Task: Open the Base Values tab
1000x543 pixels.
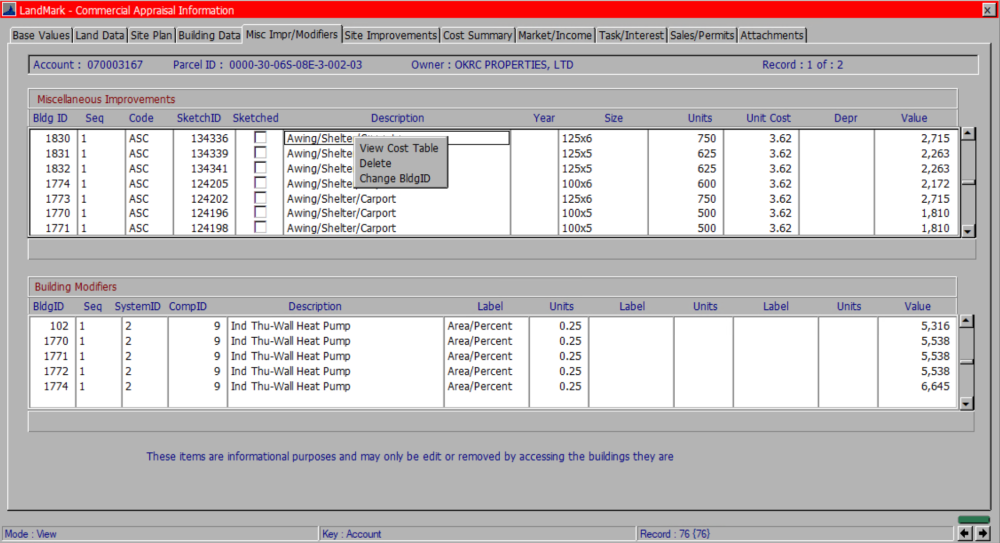Action: [x=41, y=35]
